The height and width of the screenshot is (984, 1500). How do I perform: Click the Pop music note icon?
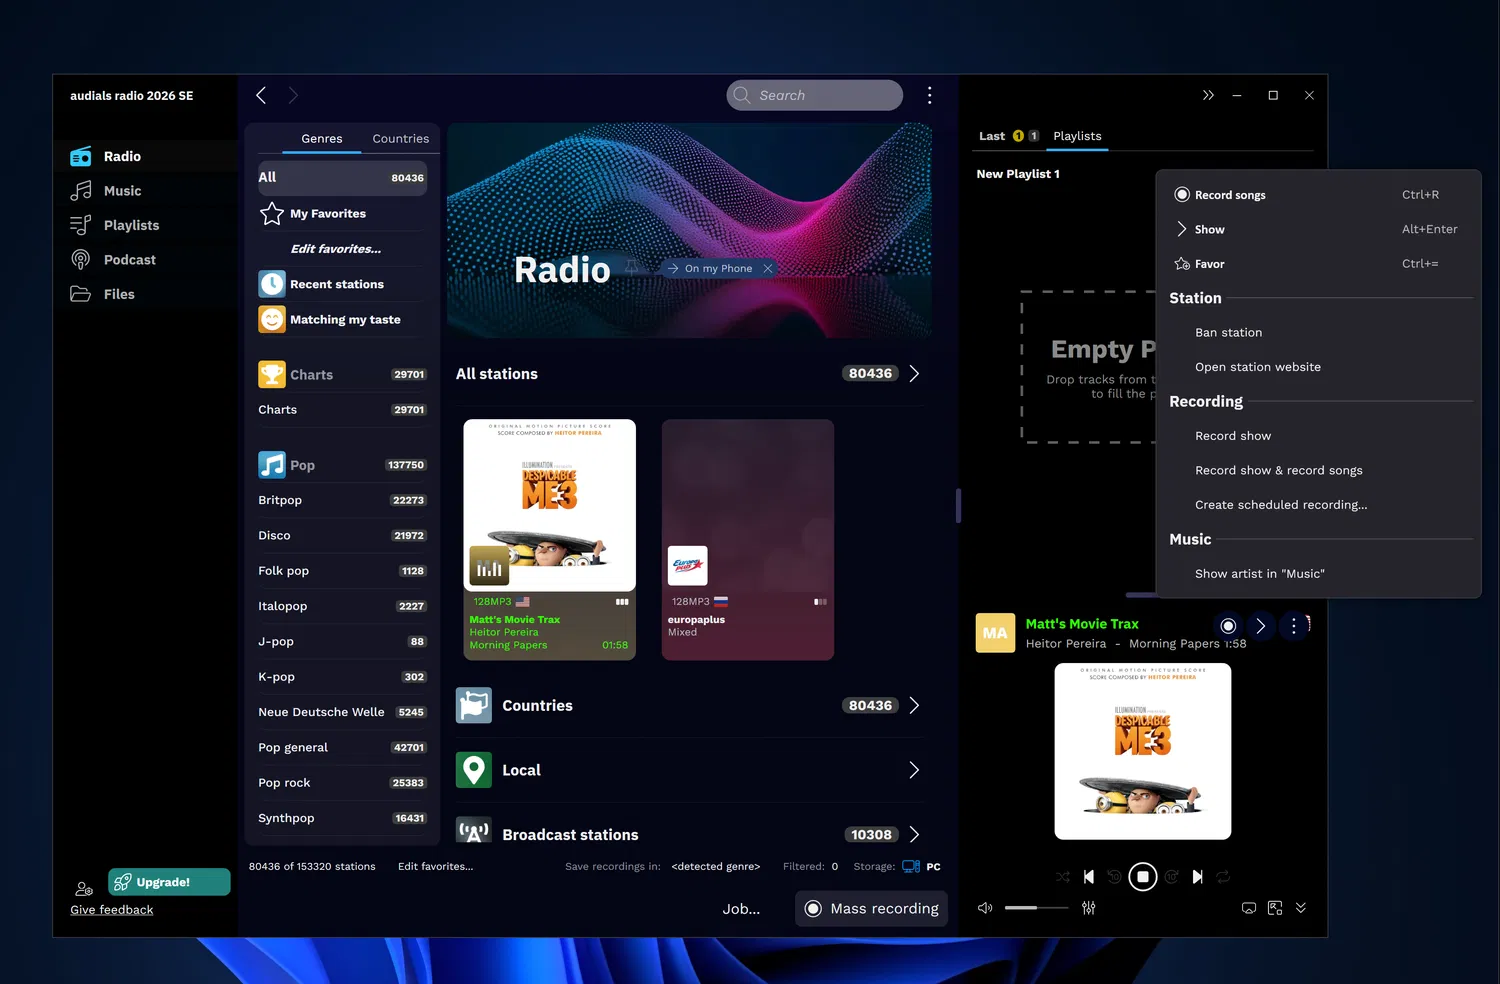click(272, 465)
